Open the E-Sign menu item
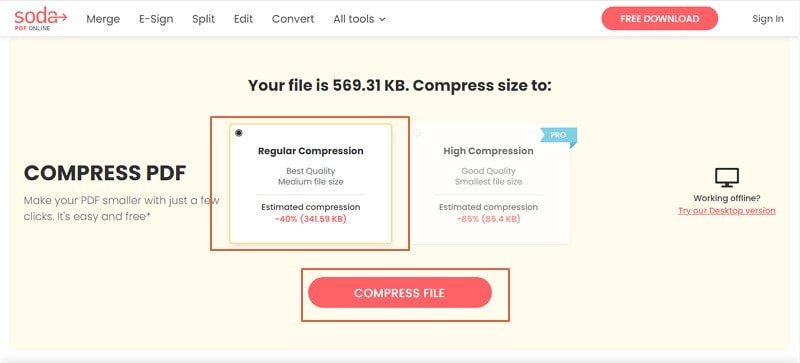 (156, 19)
